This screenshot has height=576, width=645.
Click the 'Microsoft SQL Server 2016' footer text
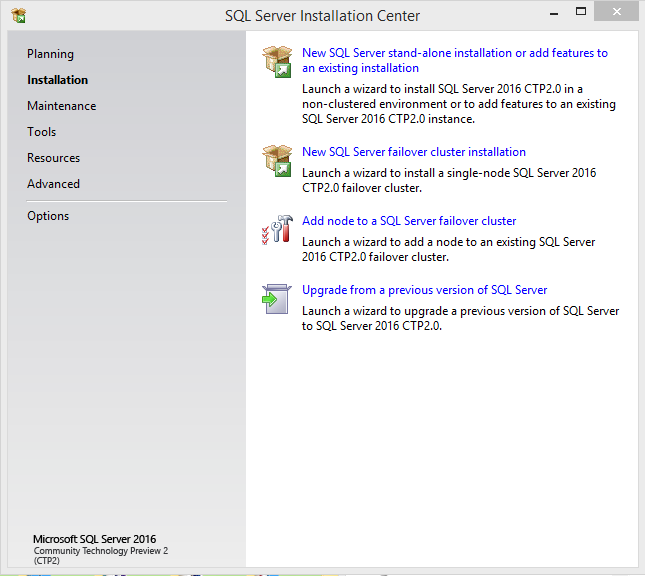pyautogui.click(x=95, y=539)
